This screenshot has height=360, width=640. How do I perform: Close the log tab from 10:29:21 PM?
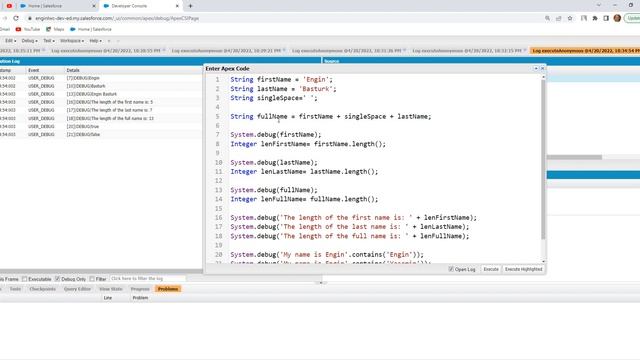[284, 50]
